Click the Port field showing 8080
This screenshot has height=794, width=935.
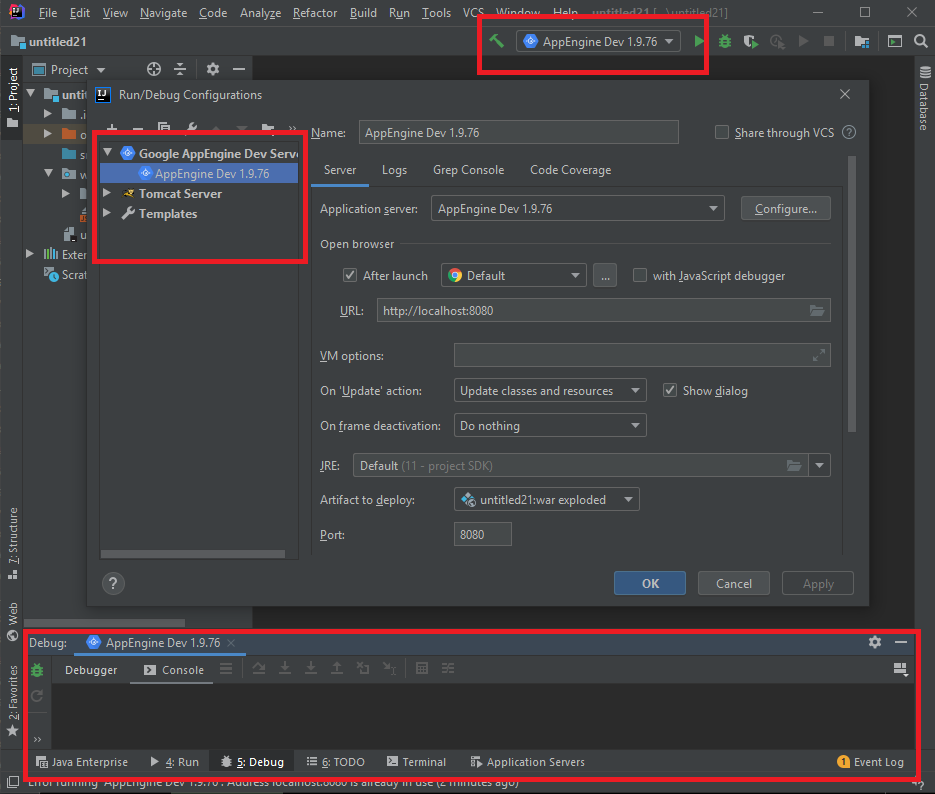482,534
